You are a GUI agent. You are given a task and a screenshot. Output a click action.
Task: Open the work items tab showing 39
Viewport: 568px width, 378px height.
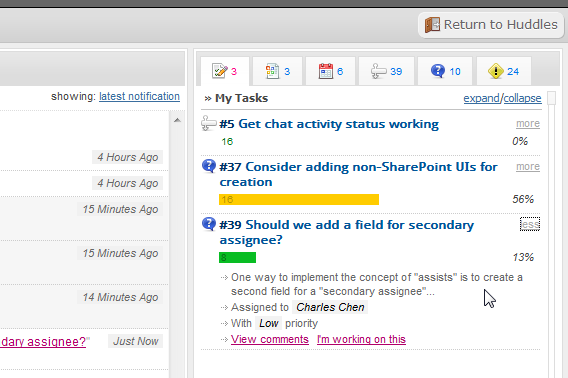pos(387,71)
